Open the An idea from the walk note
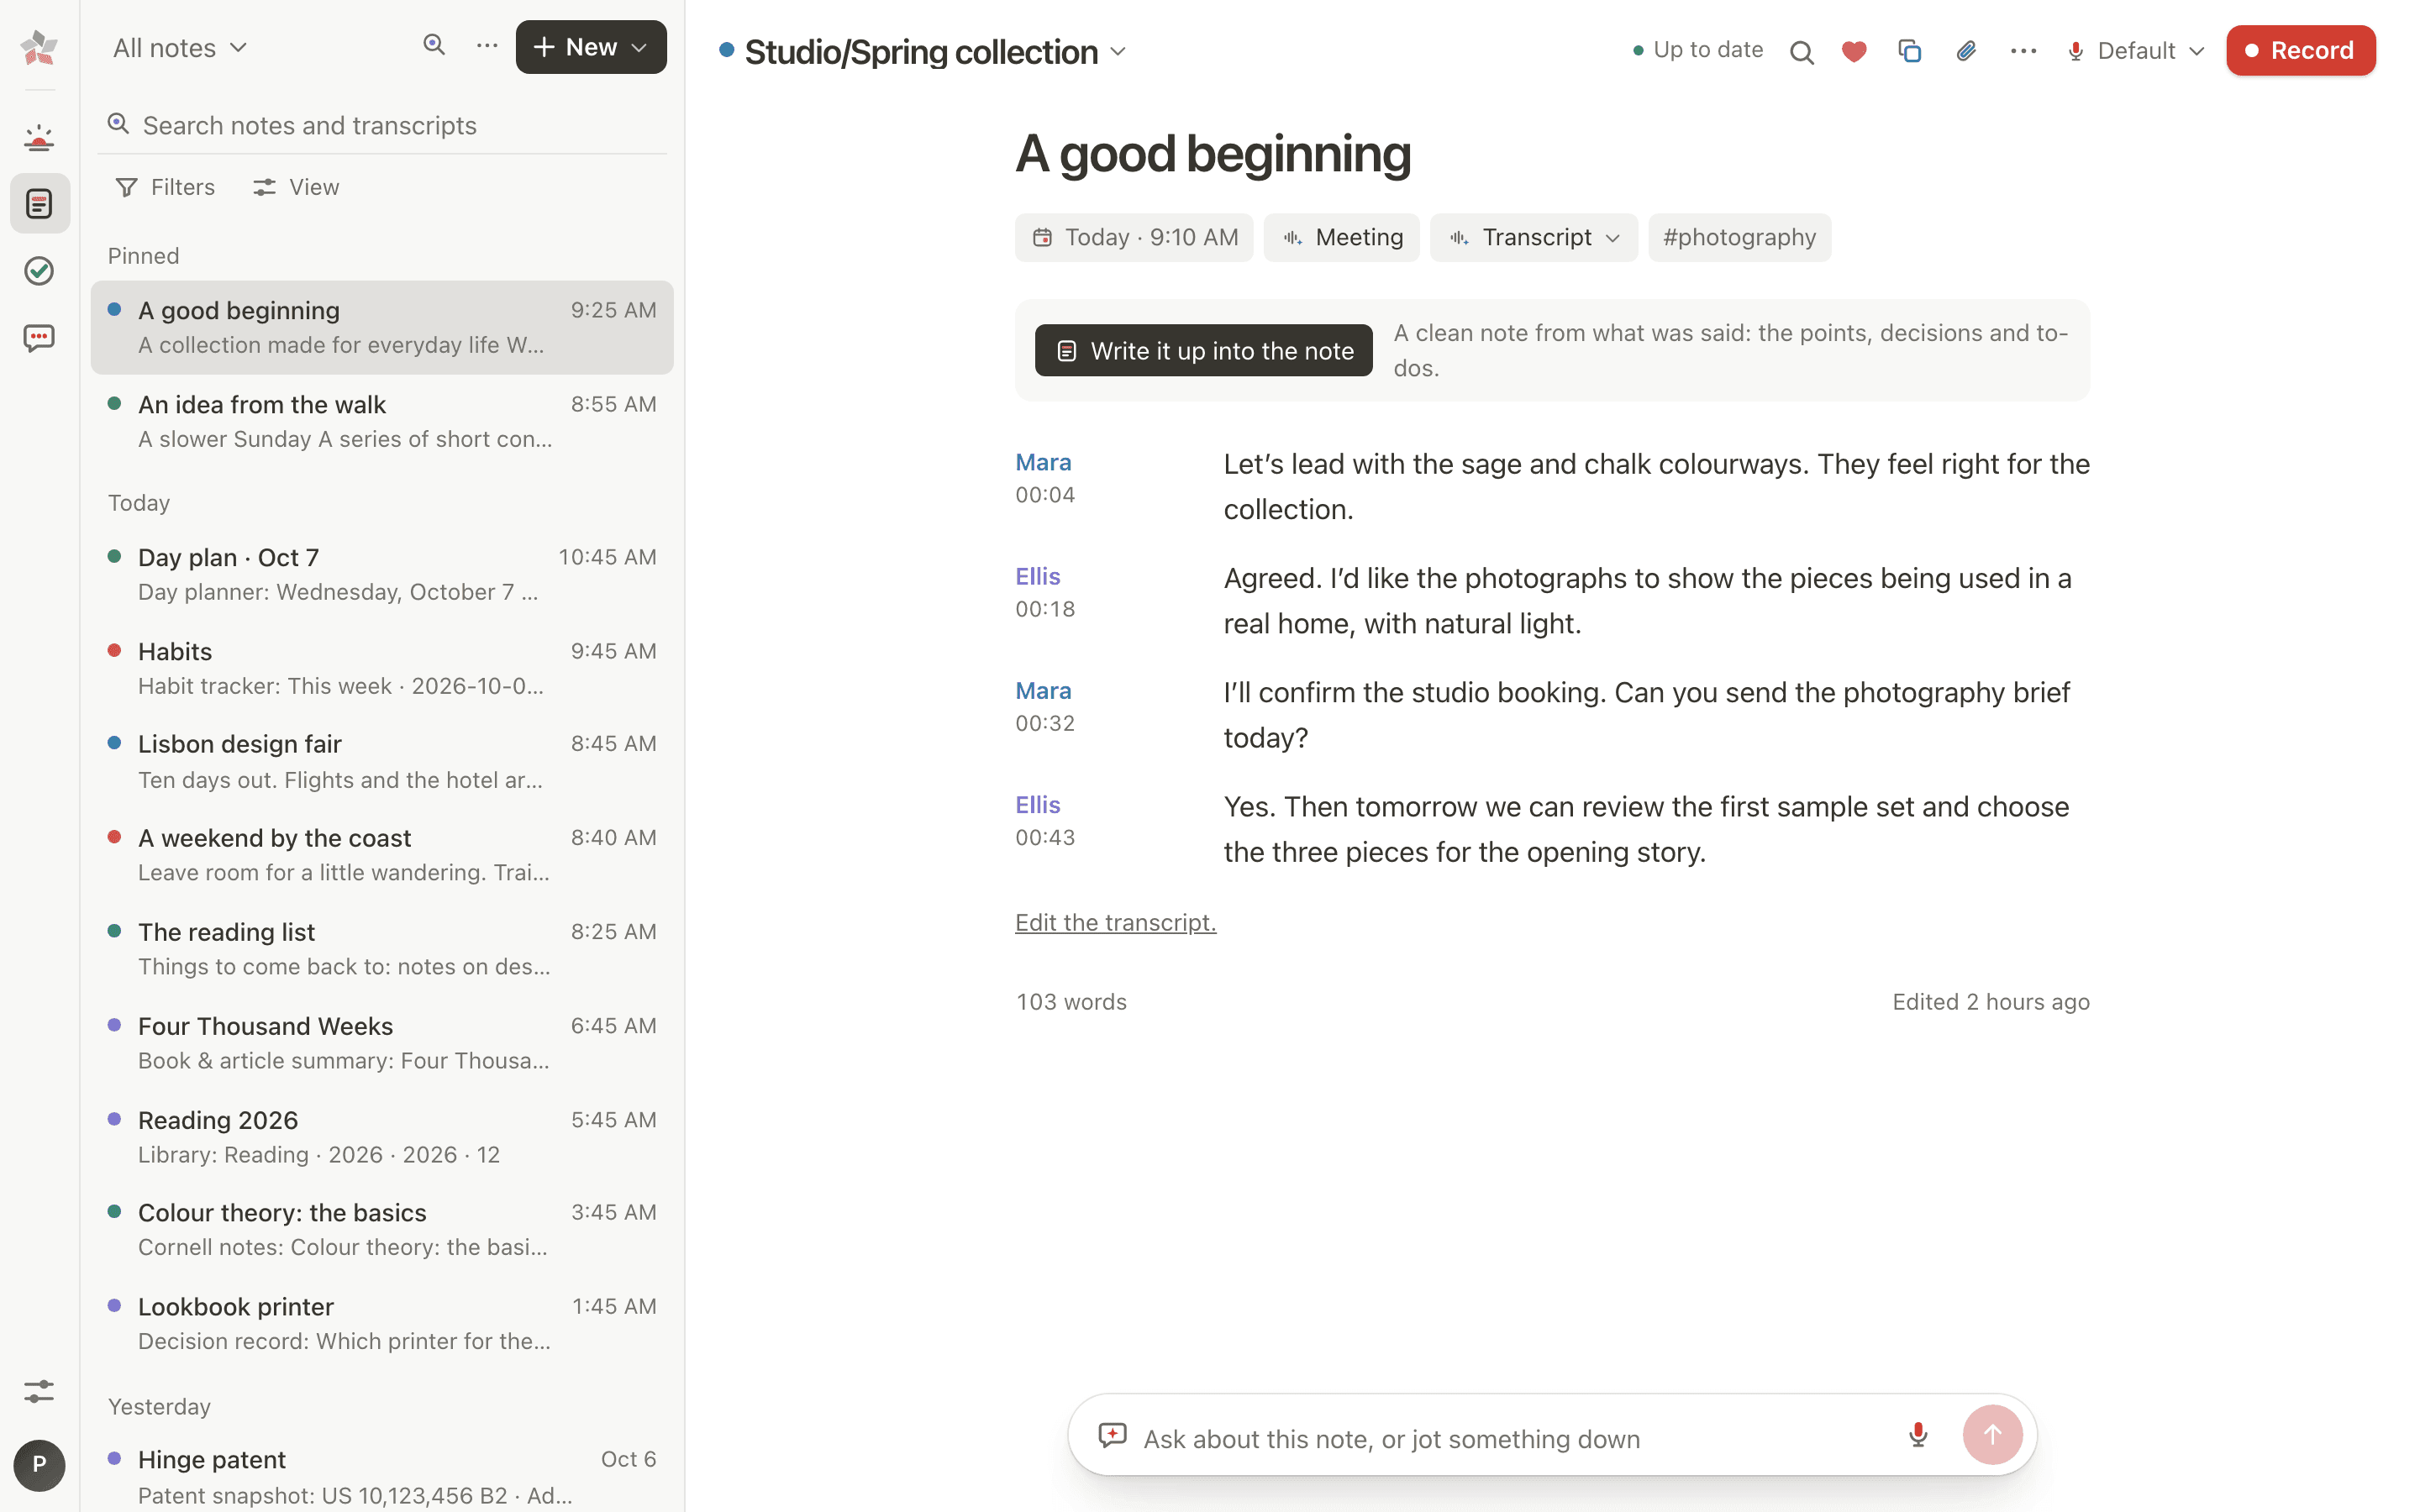This screenshot has height=1512, width=2420. point(382,421)
